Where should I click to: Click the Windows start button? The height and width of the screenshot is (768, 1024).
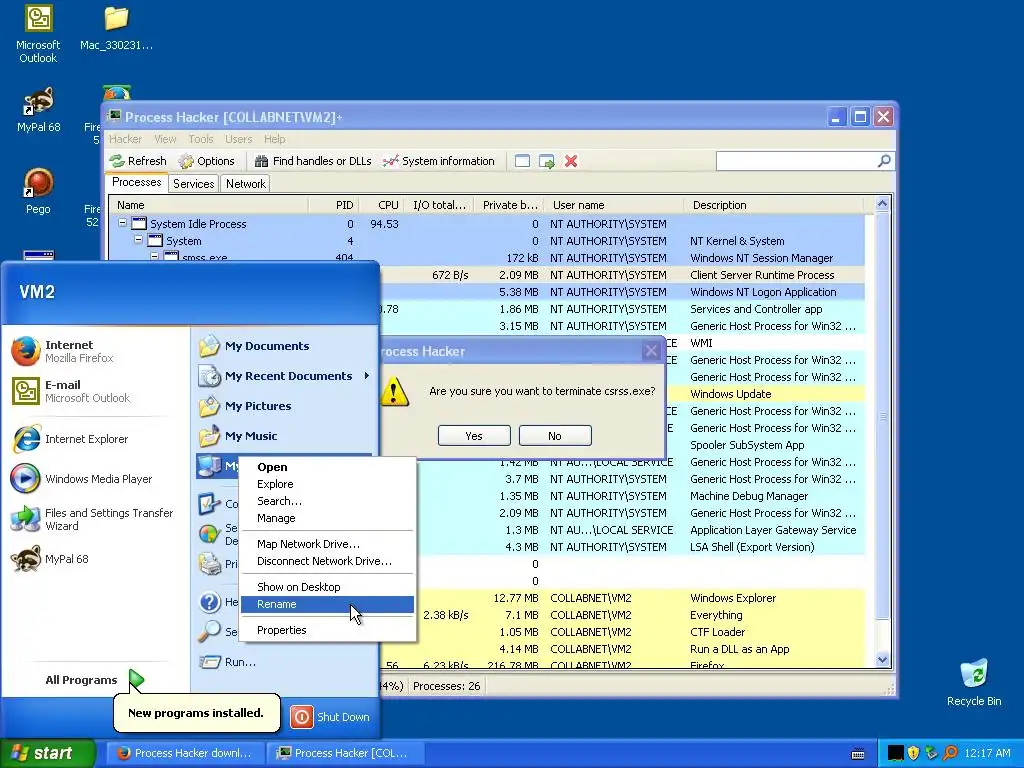[x=48, y=753]
